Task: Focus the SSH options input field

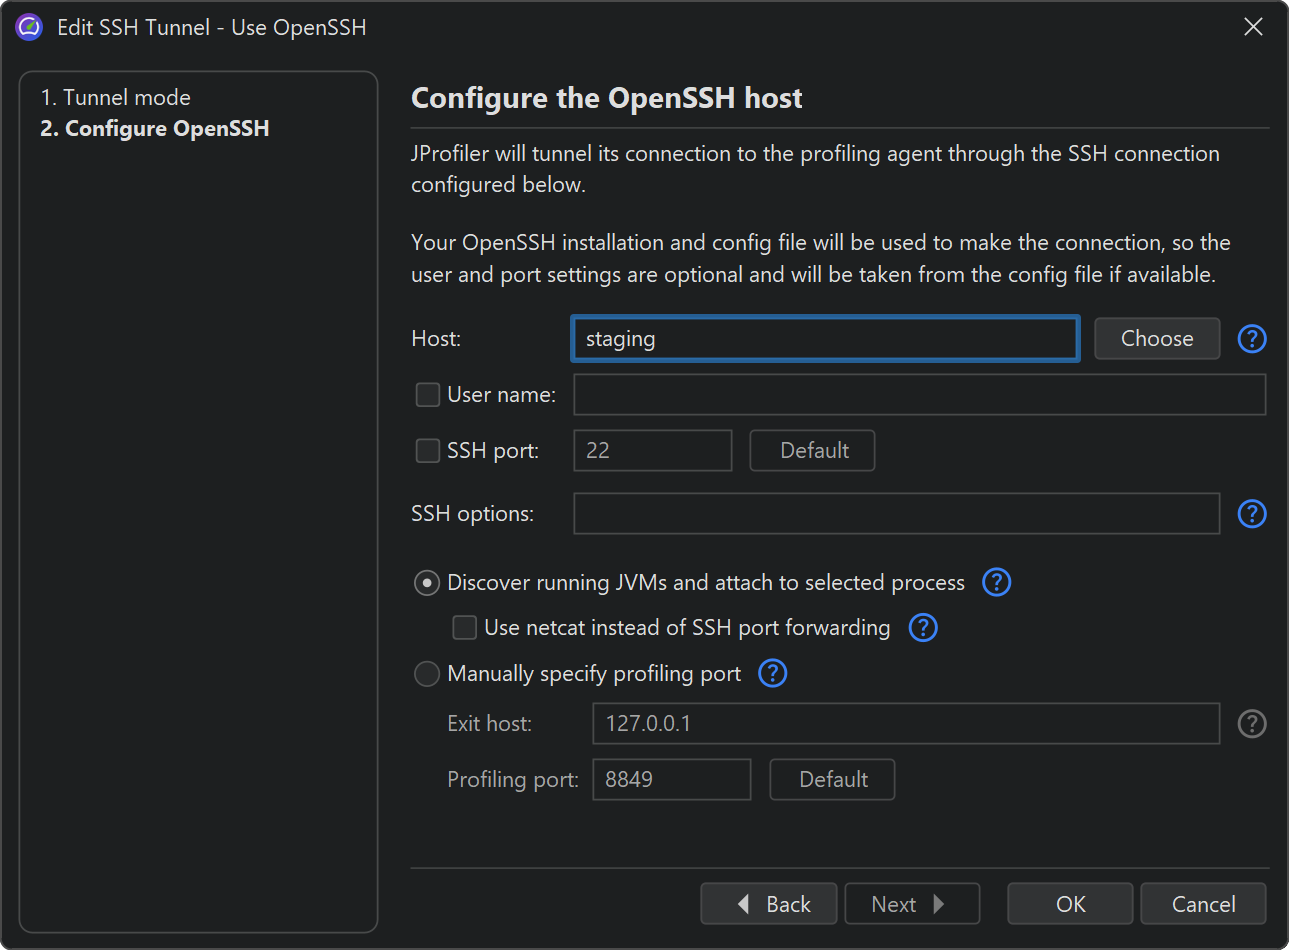Action: pyautogui.click(x=896, y=514)
